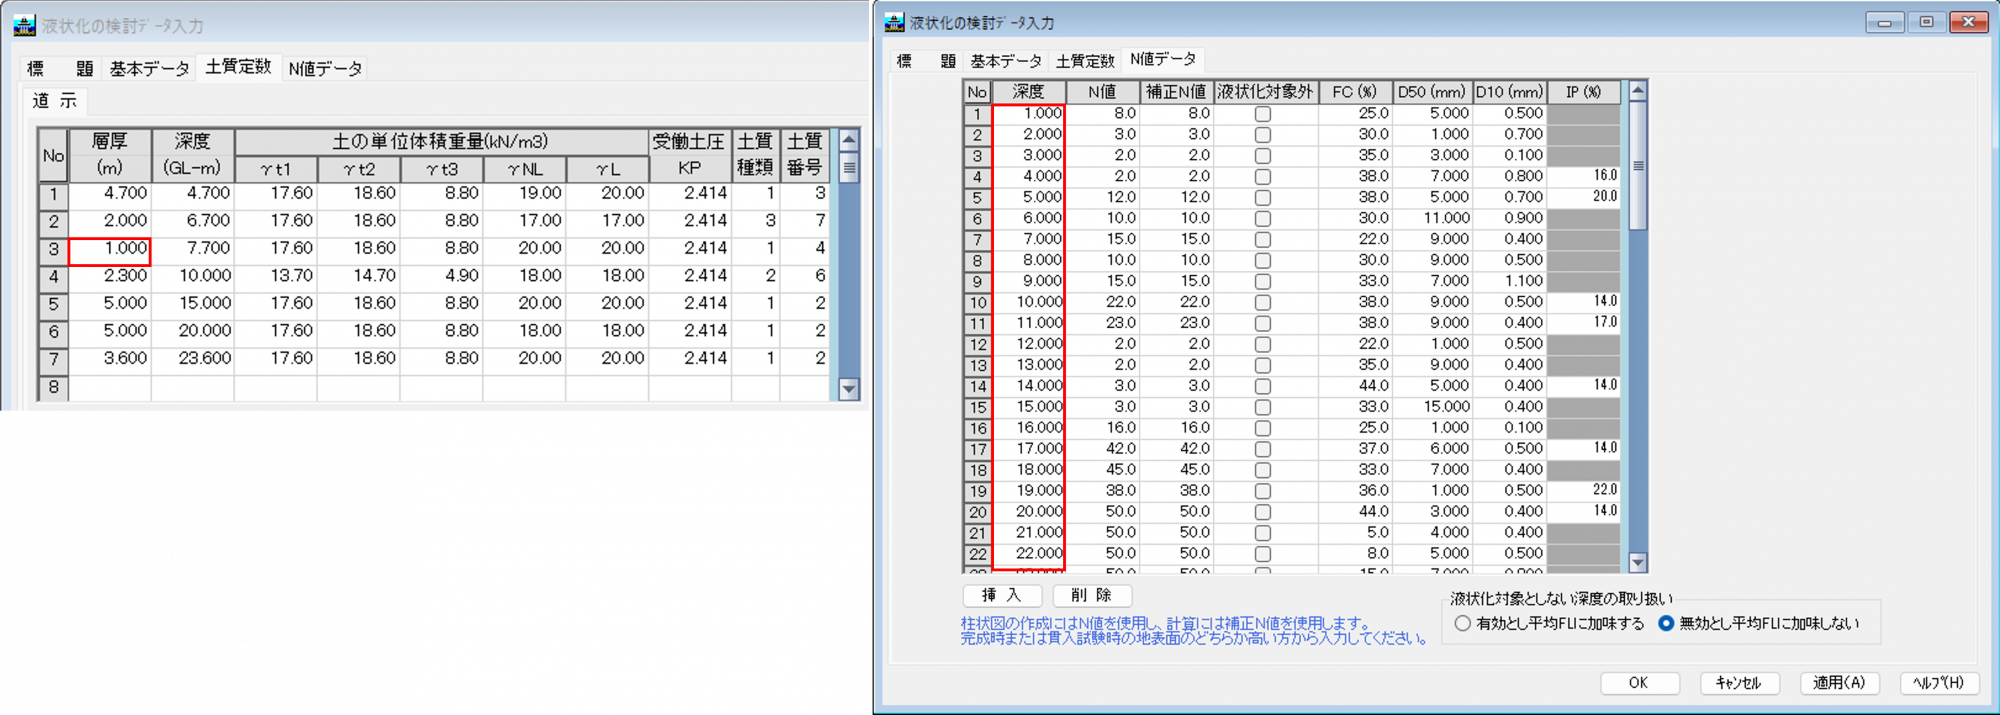Tick the 液状化対象外 checkbox in row 10

pos(1263,302)
